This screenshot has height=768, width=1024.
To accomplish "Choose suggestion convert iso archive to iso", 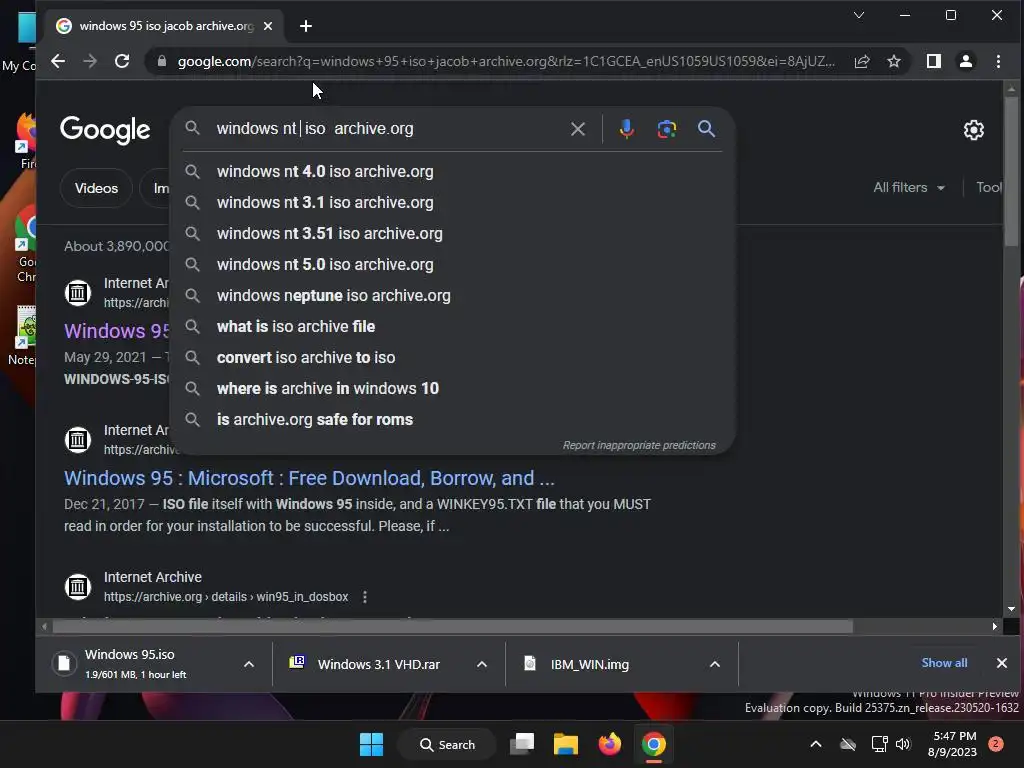I will coord(452,358).
